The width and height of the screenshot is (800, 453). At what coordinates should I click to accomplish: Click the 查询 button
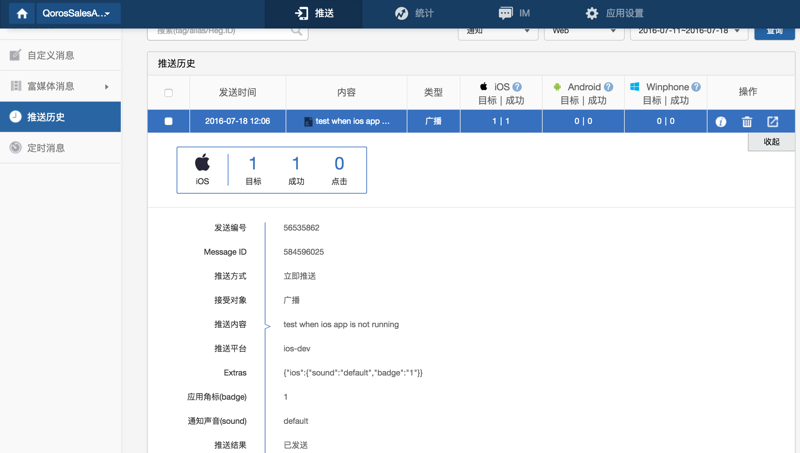pyautogui.click(x=774, y=32)
